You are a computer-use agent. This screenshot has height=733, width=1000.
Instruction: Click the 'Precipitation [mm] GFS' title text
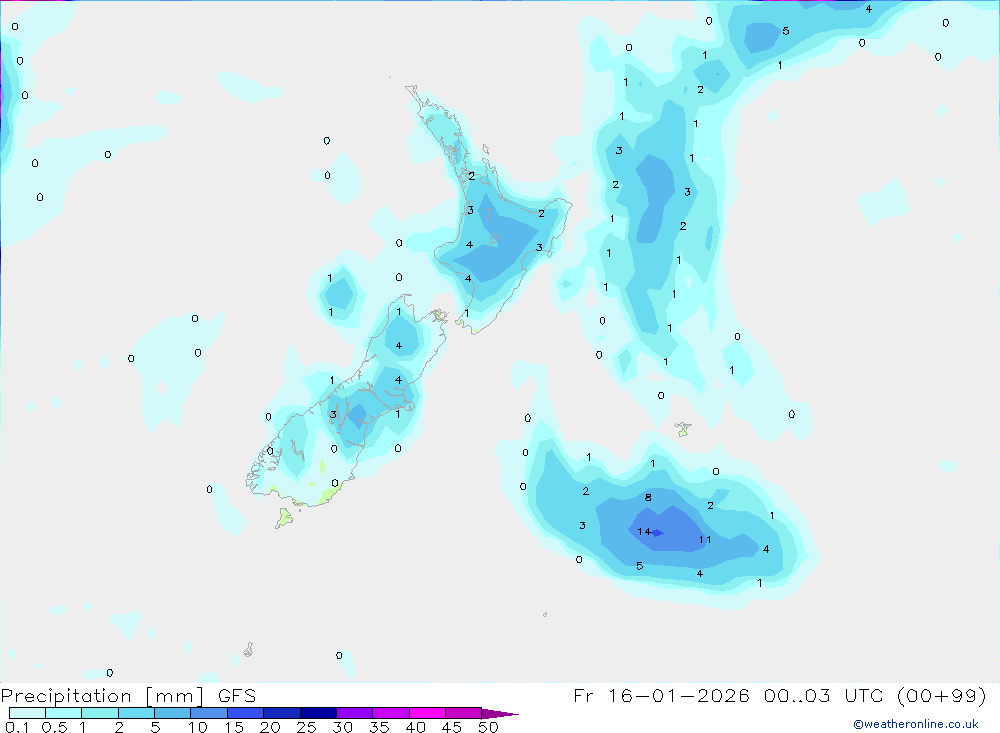(128, 695)
